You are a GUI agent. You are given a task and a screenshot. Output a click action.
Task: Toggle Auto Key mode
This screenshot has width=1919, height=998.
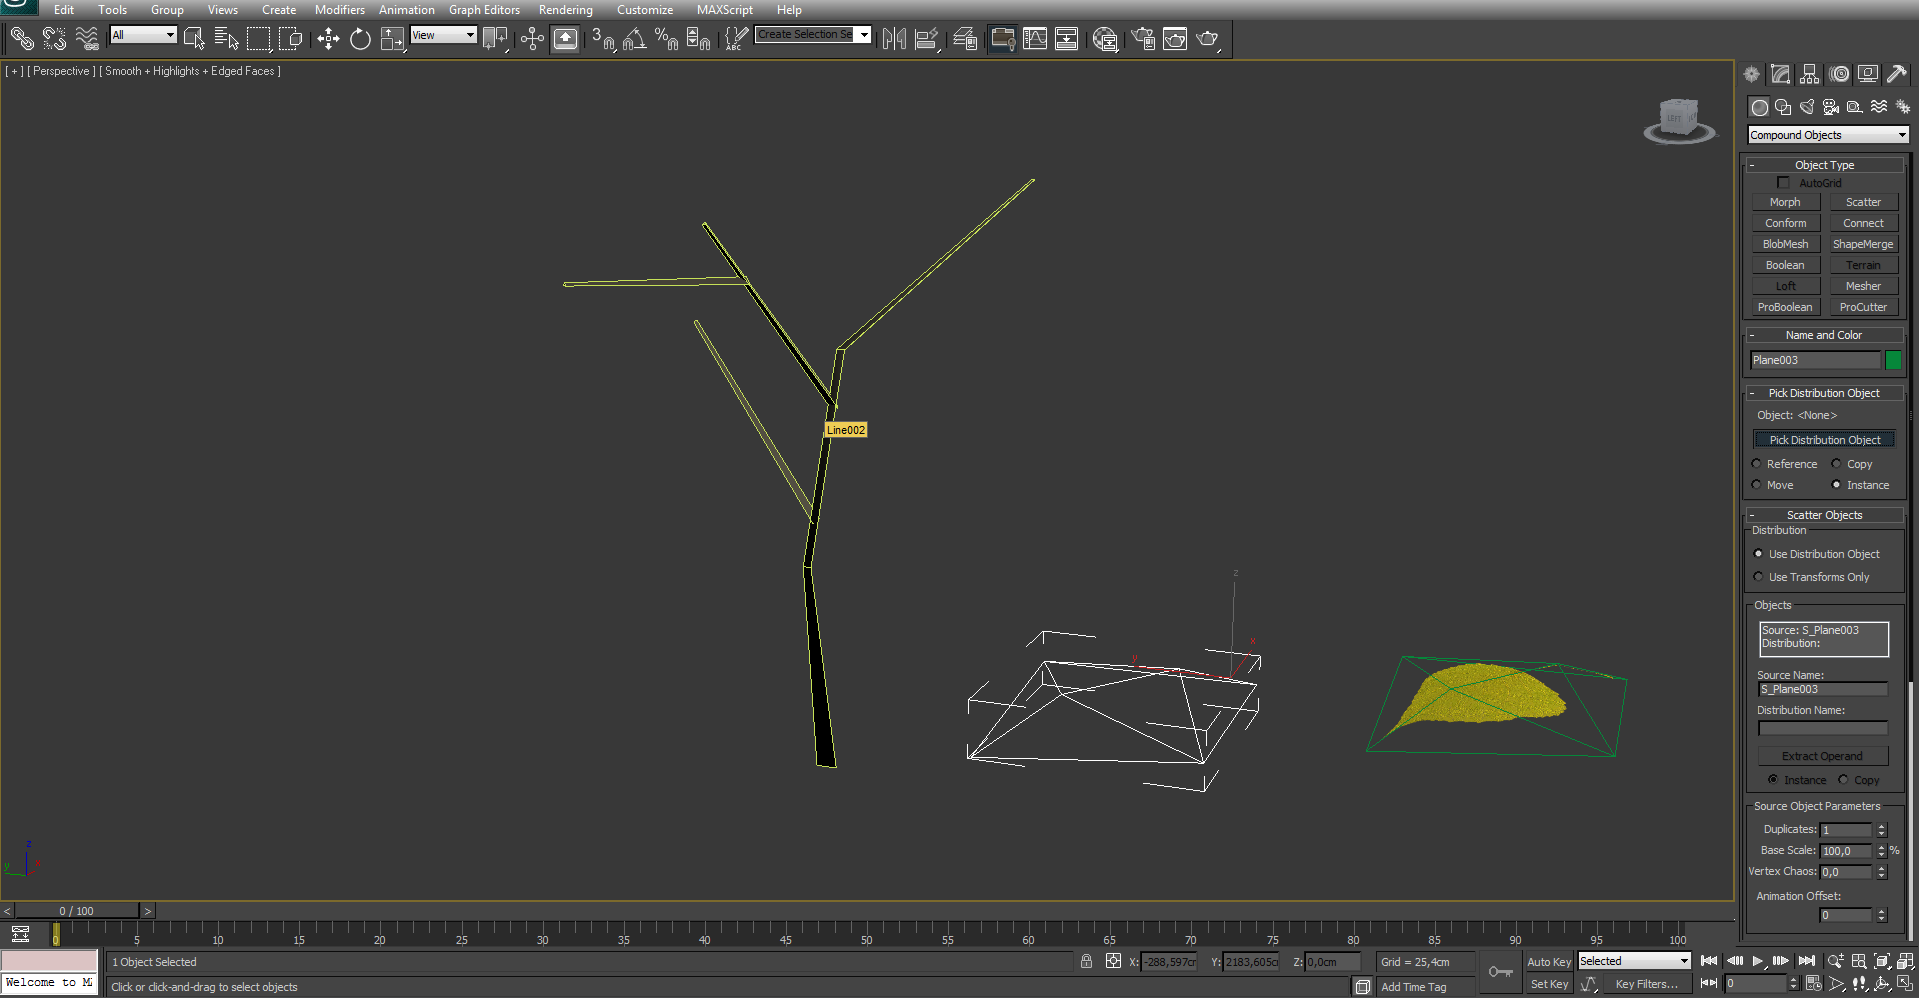click(1548, 961)
